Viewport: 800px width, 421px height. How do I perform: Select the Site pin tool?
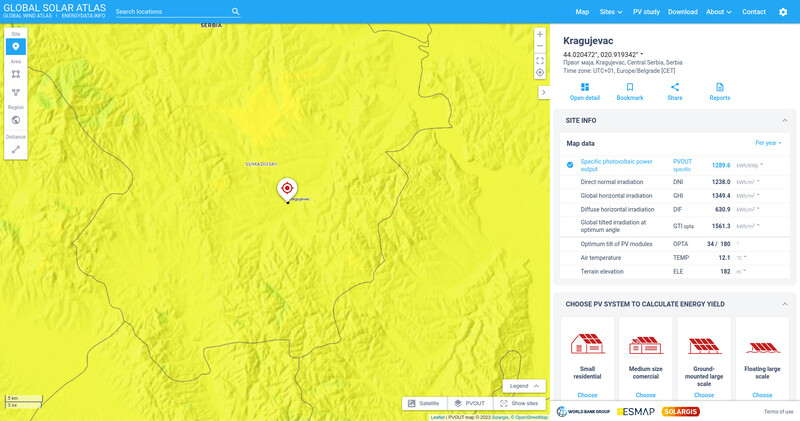16,47
